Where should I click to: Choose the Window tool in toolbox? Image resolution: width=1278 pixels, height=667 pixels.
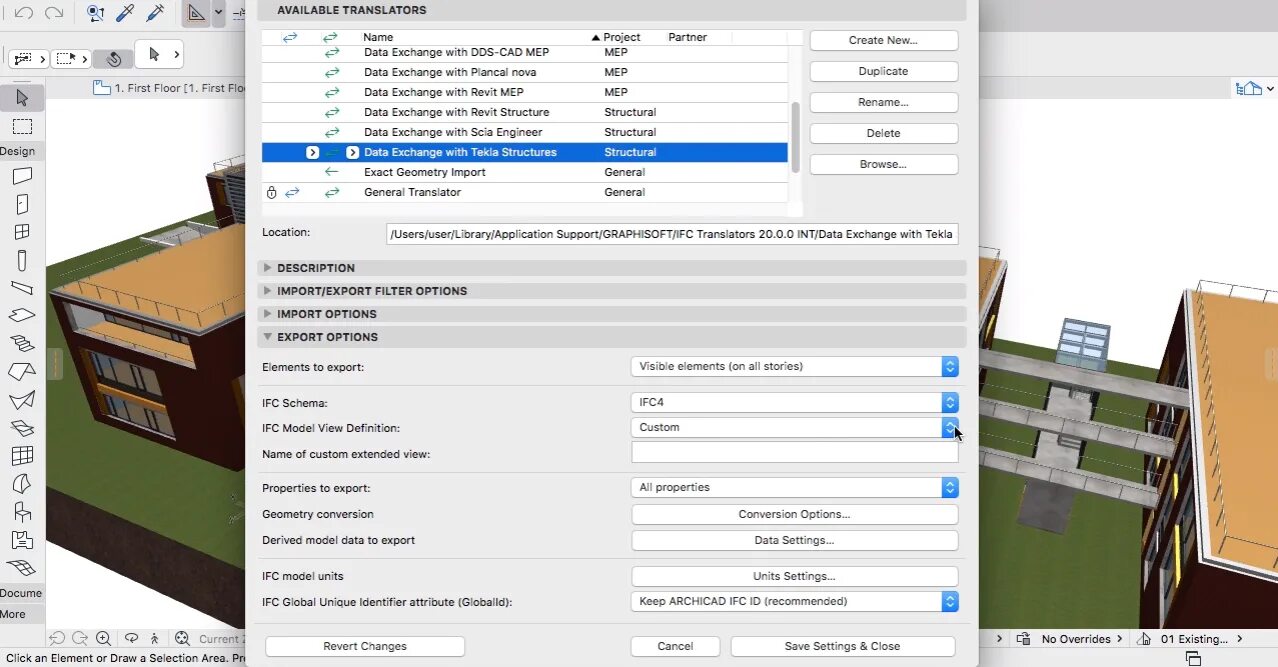click(x=22, y=232)
